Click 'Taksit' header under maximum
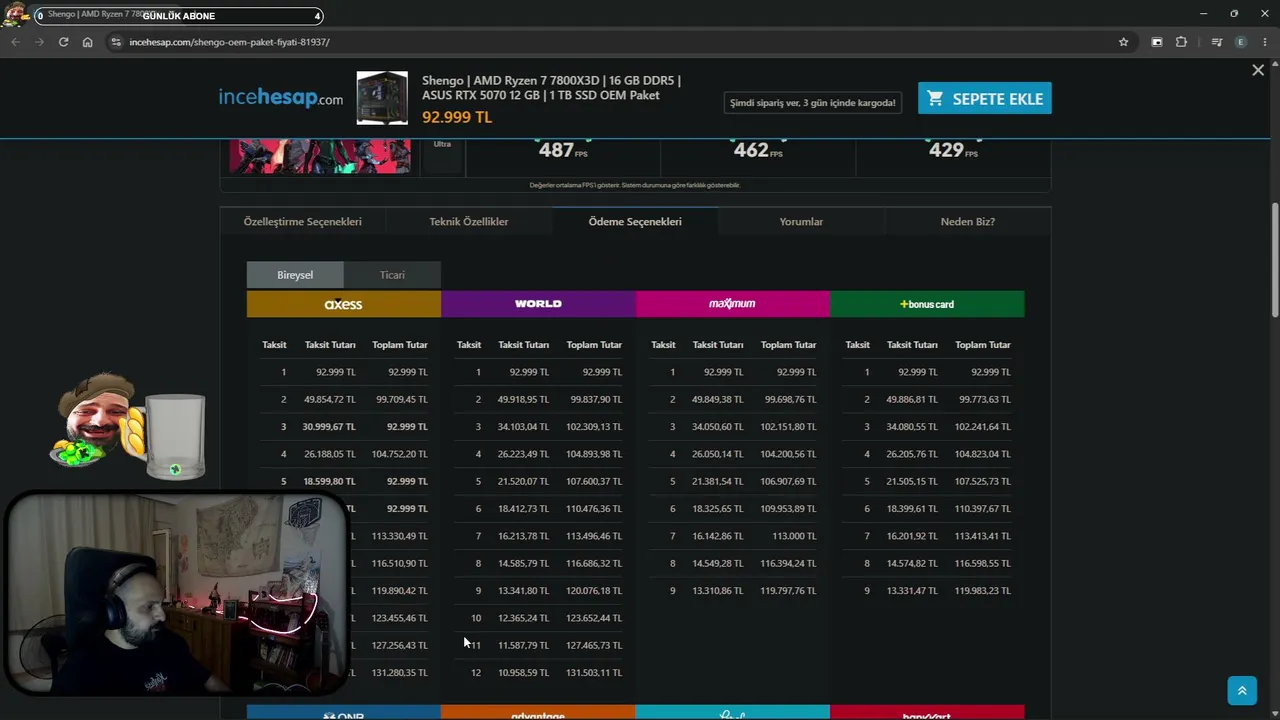Image resolution: width=1280 pixels, height=720 pixels. (x=663, y=345)
